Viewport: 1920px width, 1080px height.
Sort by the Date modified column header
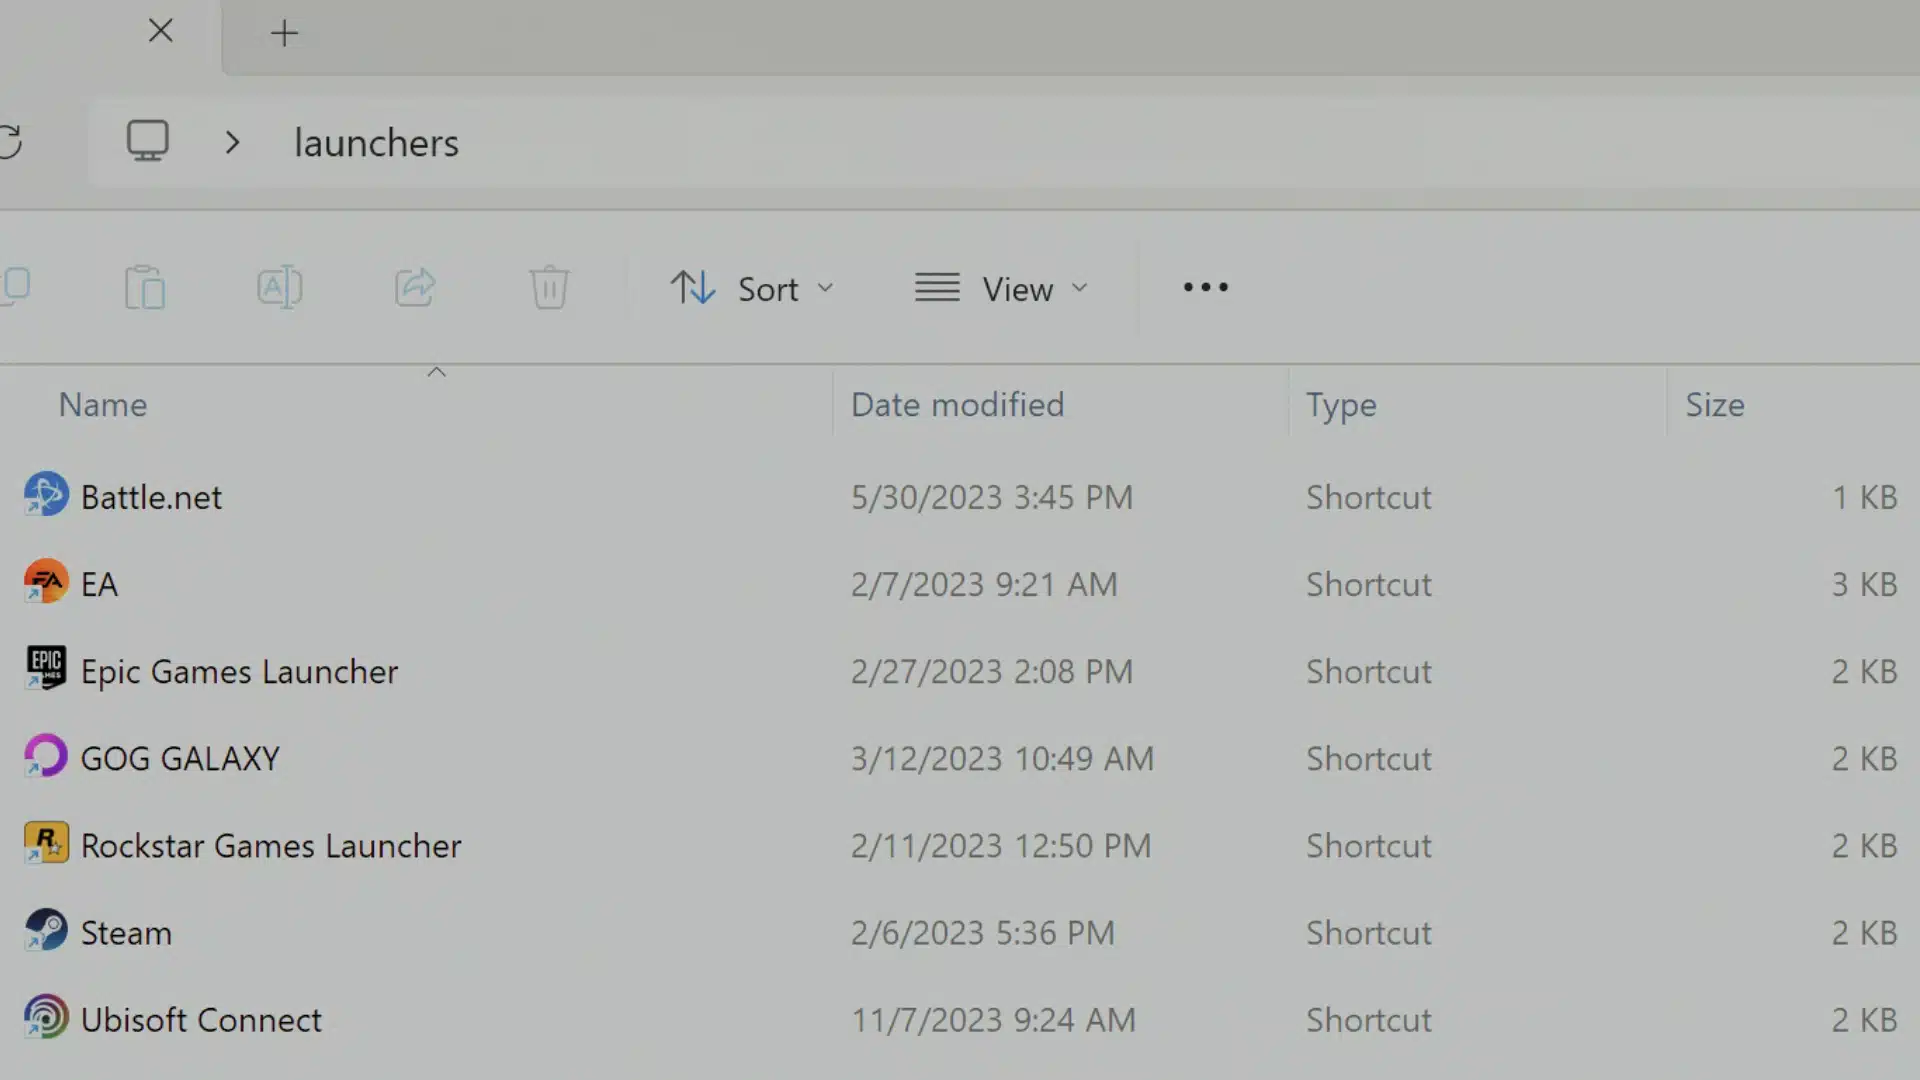tap(957, 405)
